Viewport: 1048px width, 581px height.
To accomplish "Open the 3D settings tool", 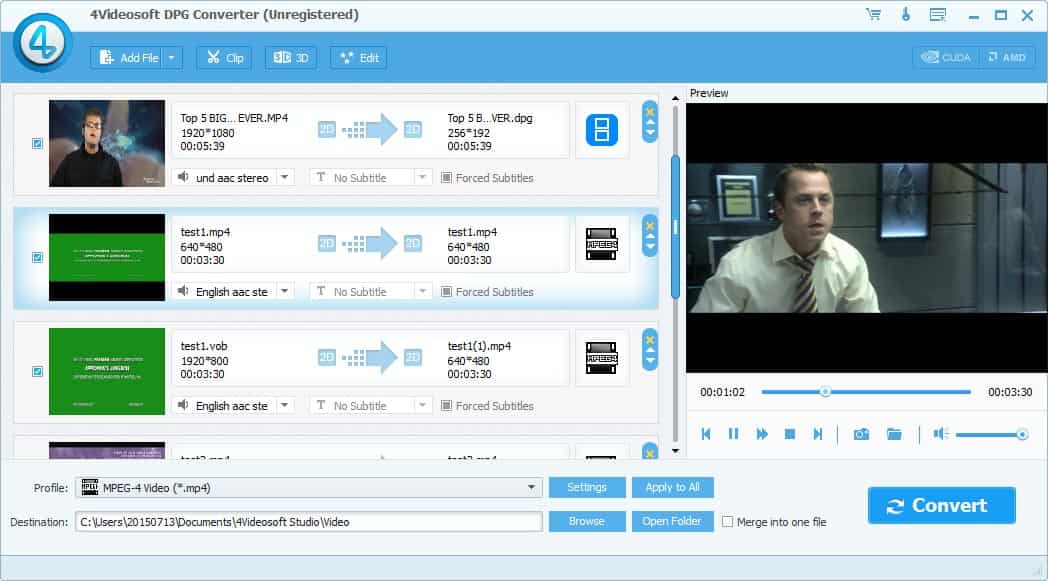I will 291,57.
